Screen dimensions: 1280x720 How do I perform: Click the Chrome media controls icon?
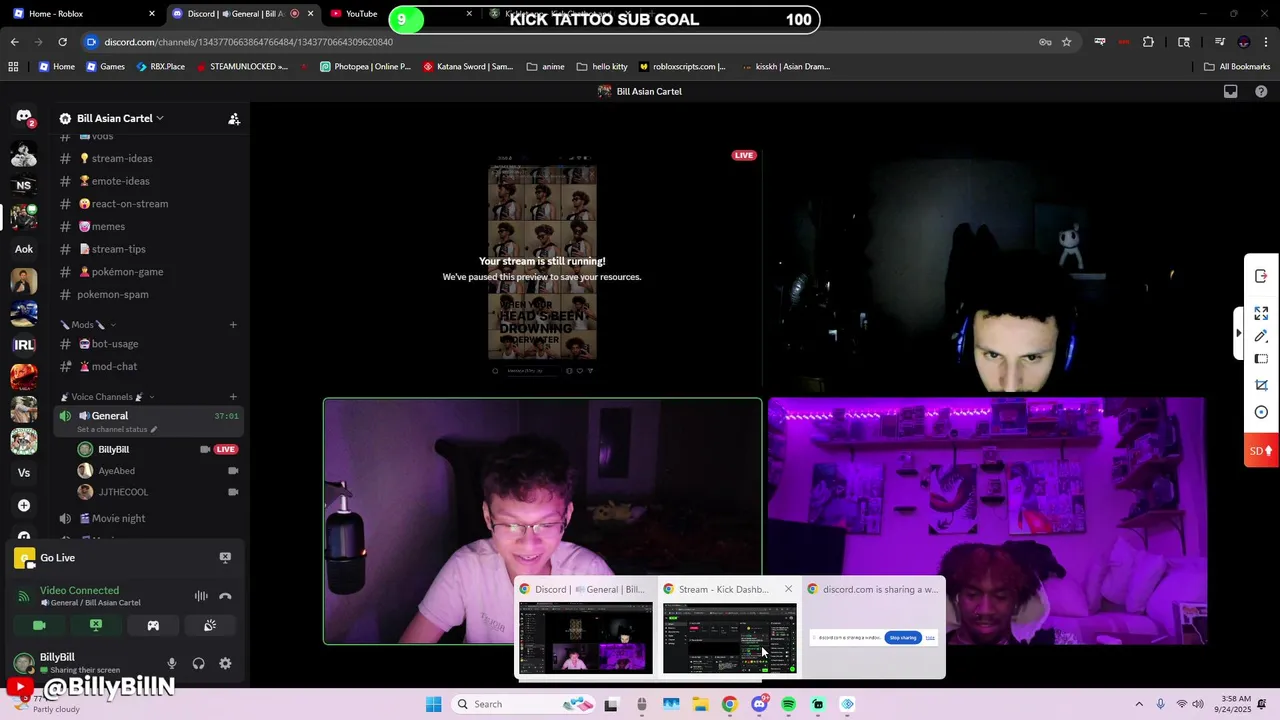pos(1220,42)
